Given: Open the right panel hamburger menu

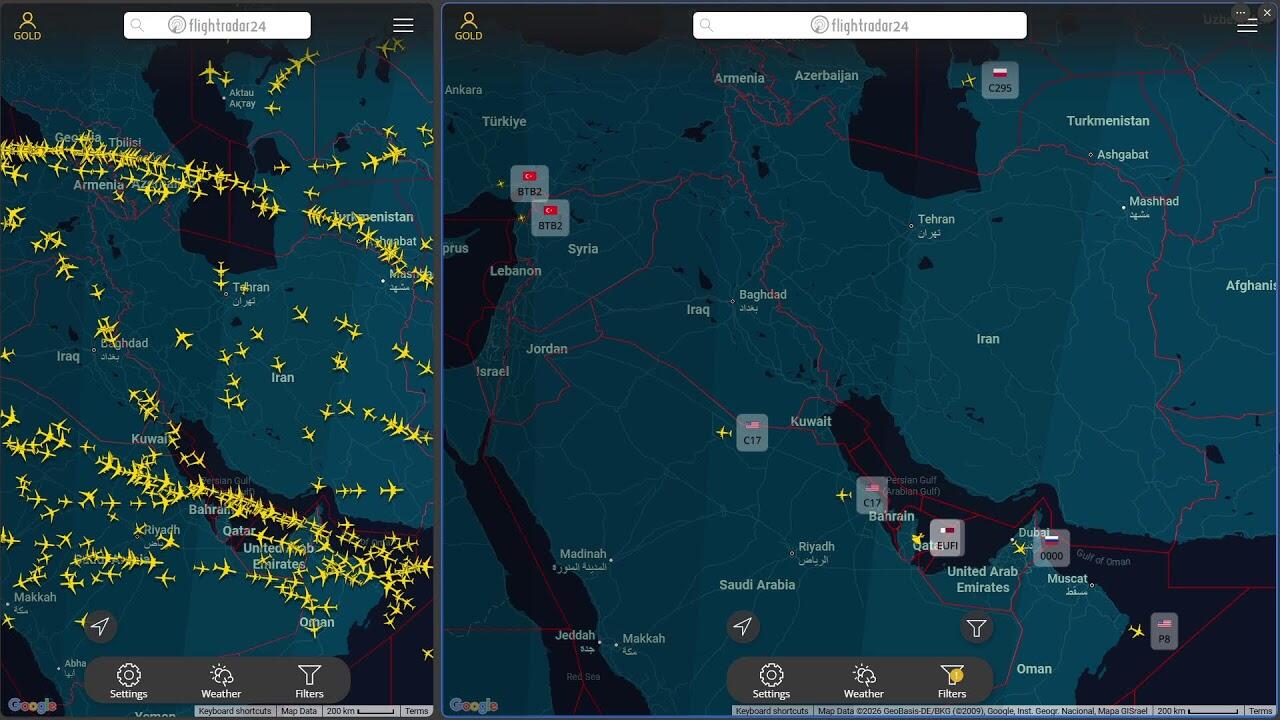Looking at the screenshot, I should [x=1247, y=26].
